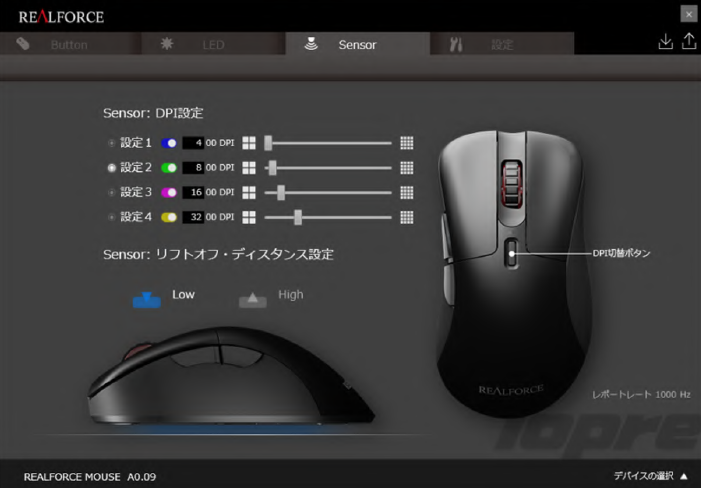Toggle the blue switch for 設定 1
This screenshot has width=701, height=488.
click(169, 143)
